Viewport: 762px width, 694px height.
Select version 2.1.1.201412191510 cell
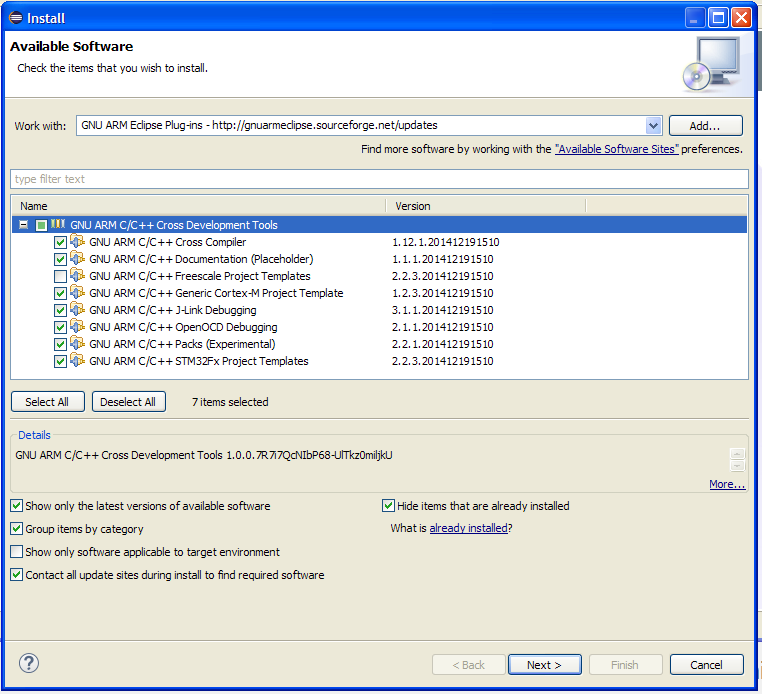[443, 327]
